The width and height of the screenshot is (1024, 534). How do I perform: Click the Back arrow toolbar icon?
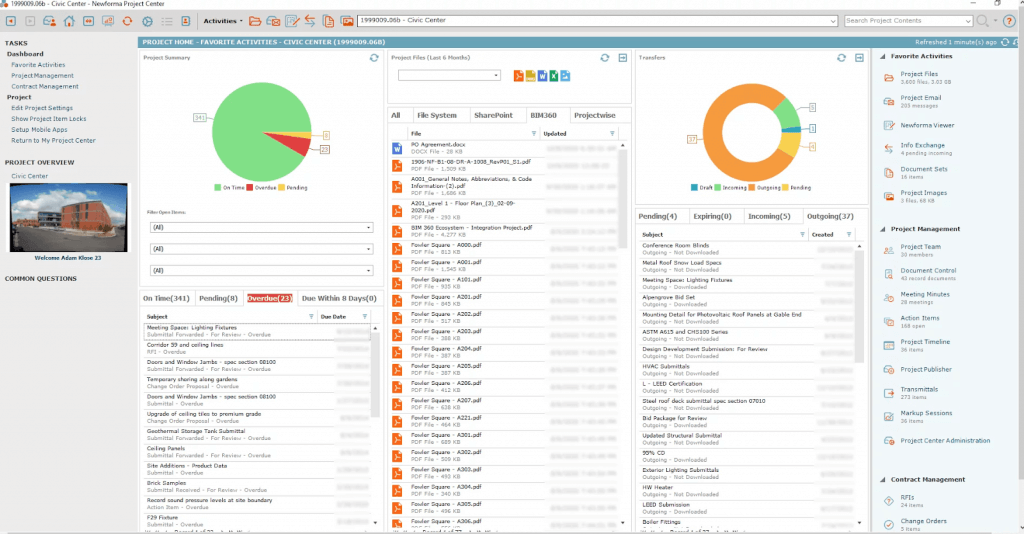click(11, 21)
